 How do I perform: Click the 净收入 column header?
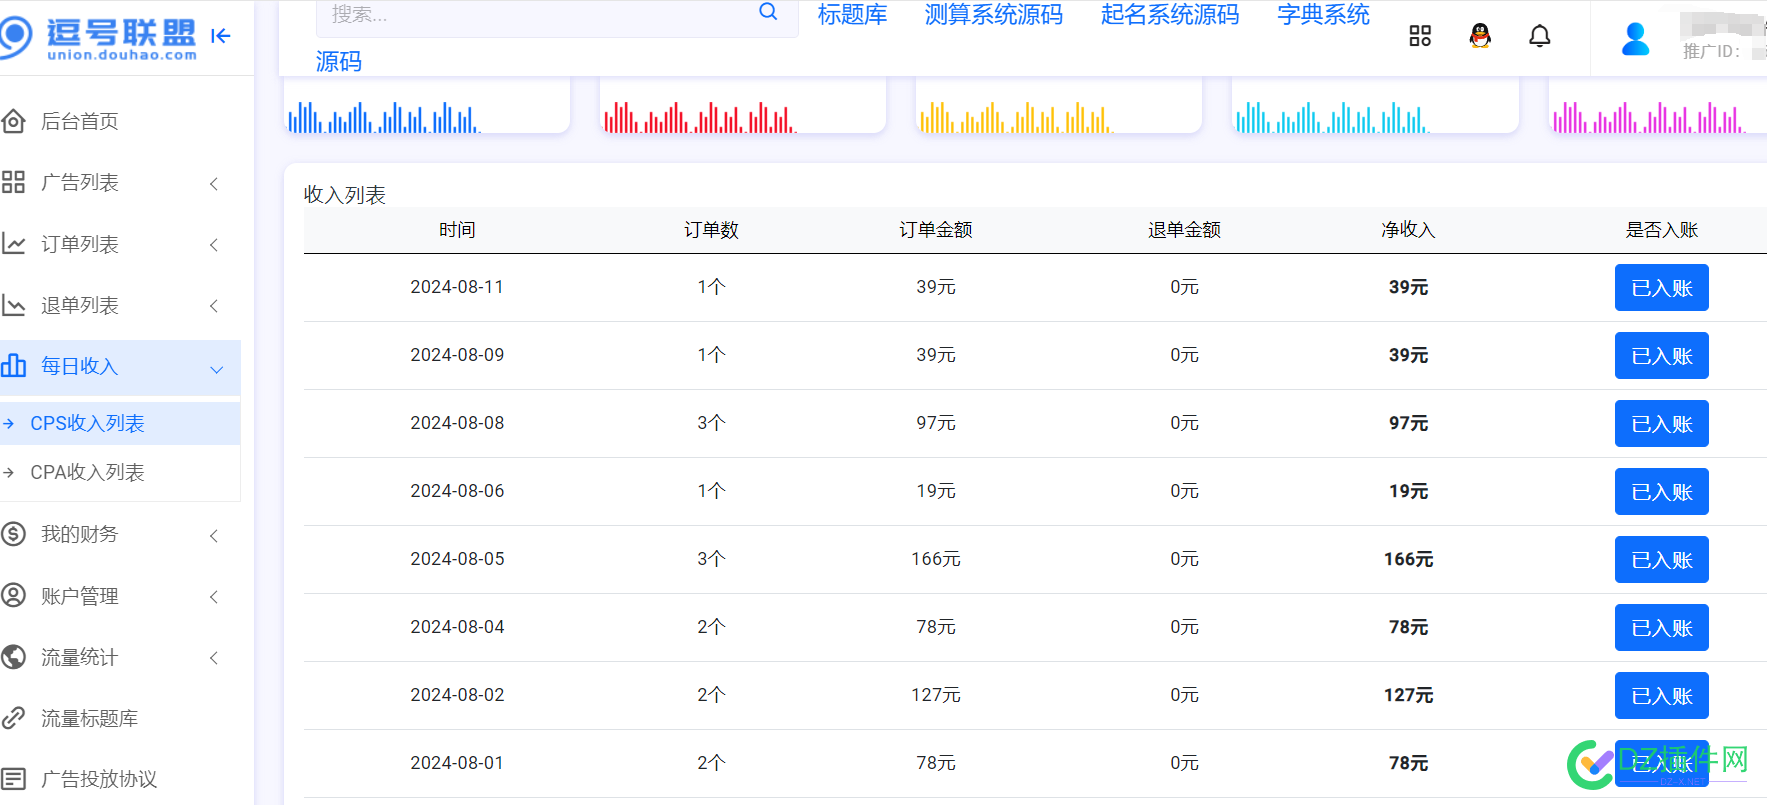coord(1408,230)
